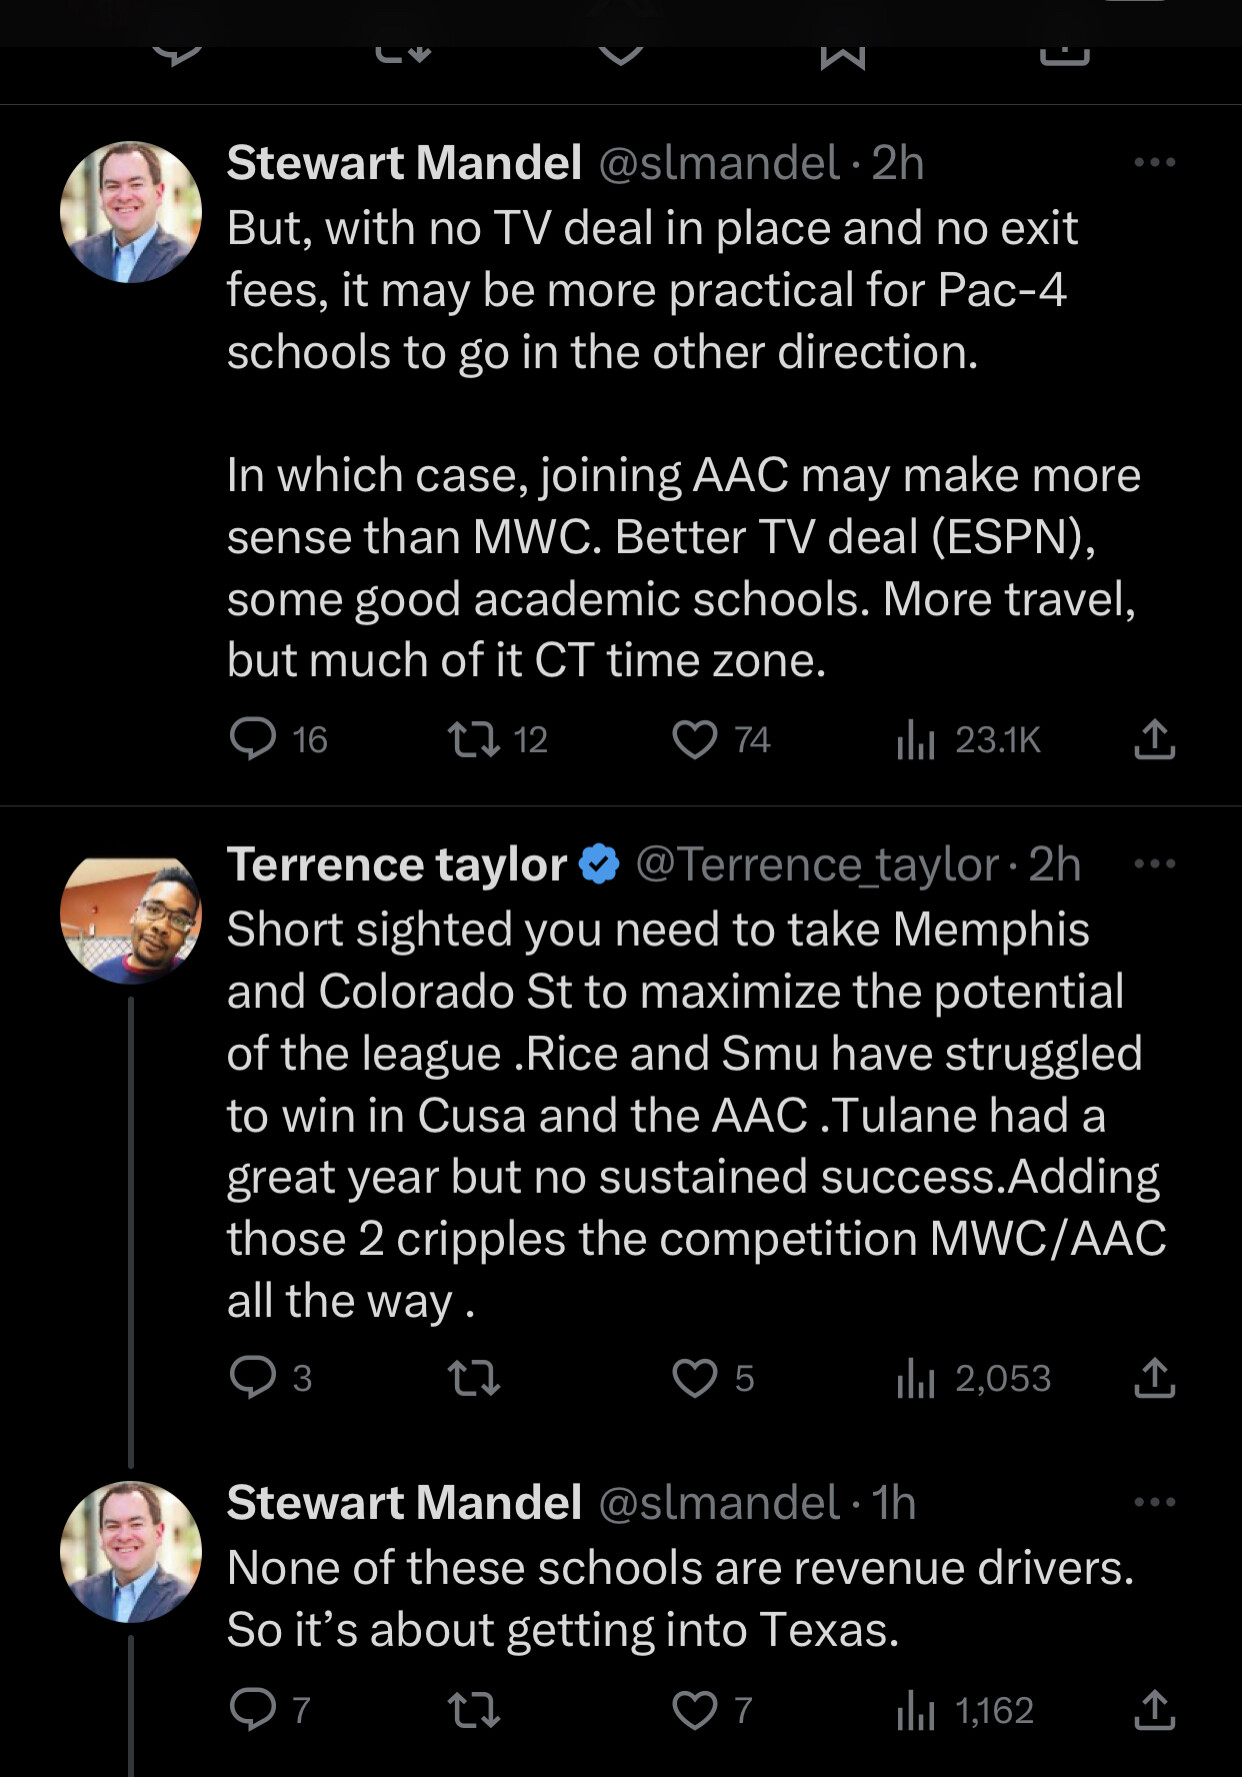Reply to the 'revenue drivers' tweet
The image size is (1242, 1777).
pyautogui.click(x=253, y=1709)
